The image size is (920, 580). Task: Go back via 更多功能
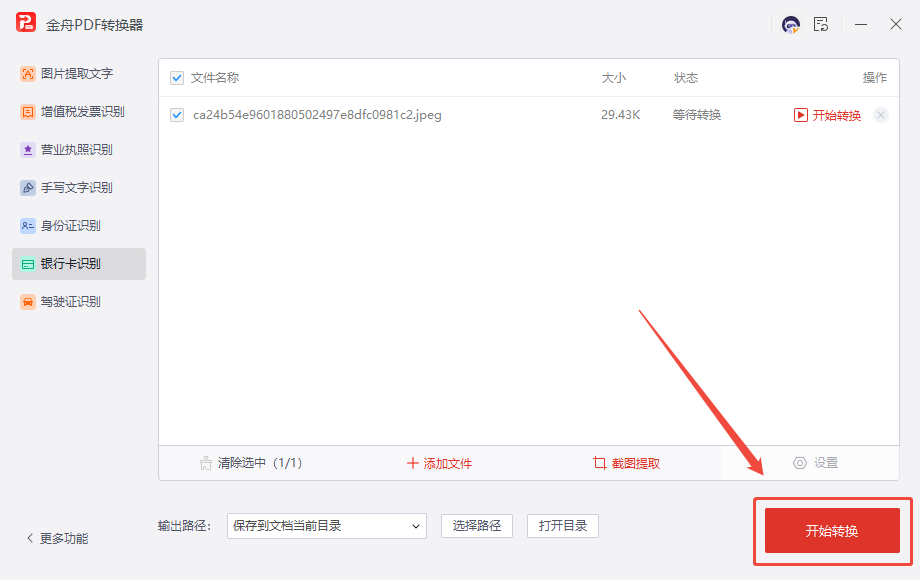pos(58,538)
